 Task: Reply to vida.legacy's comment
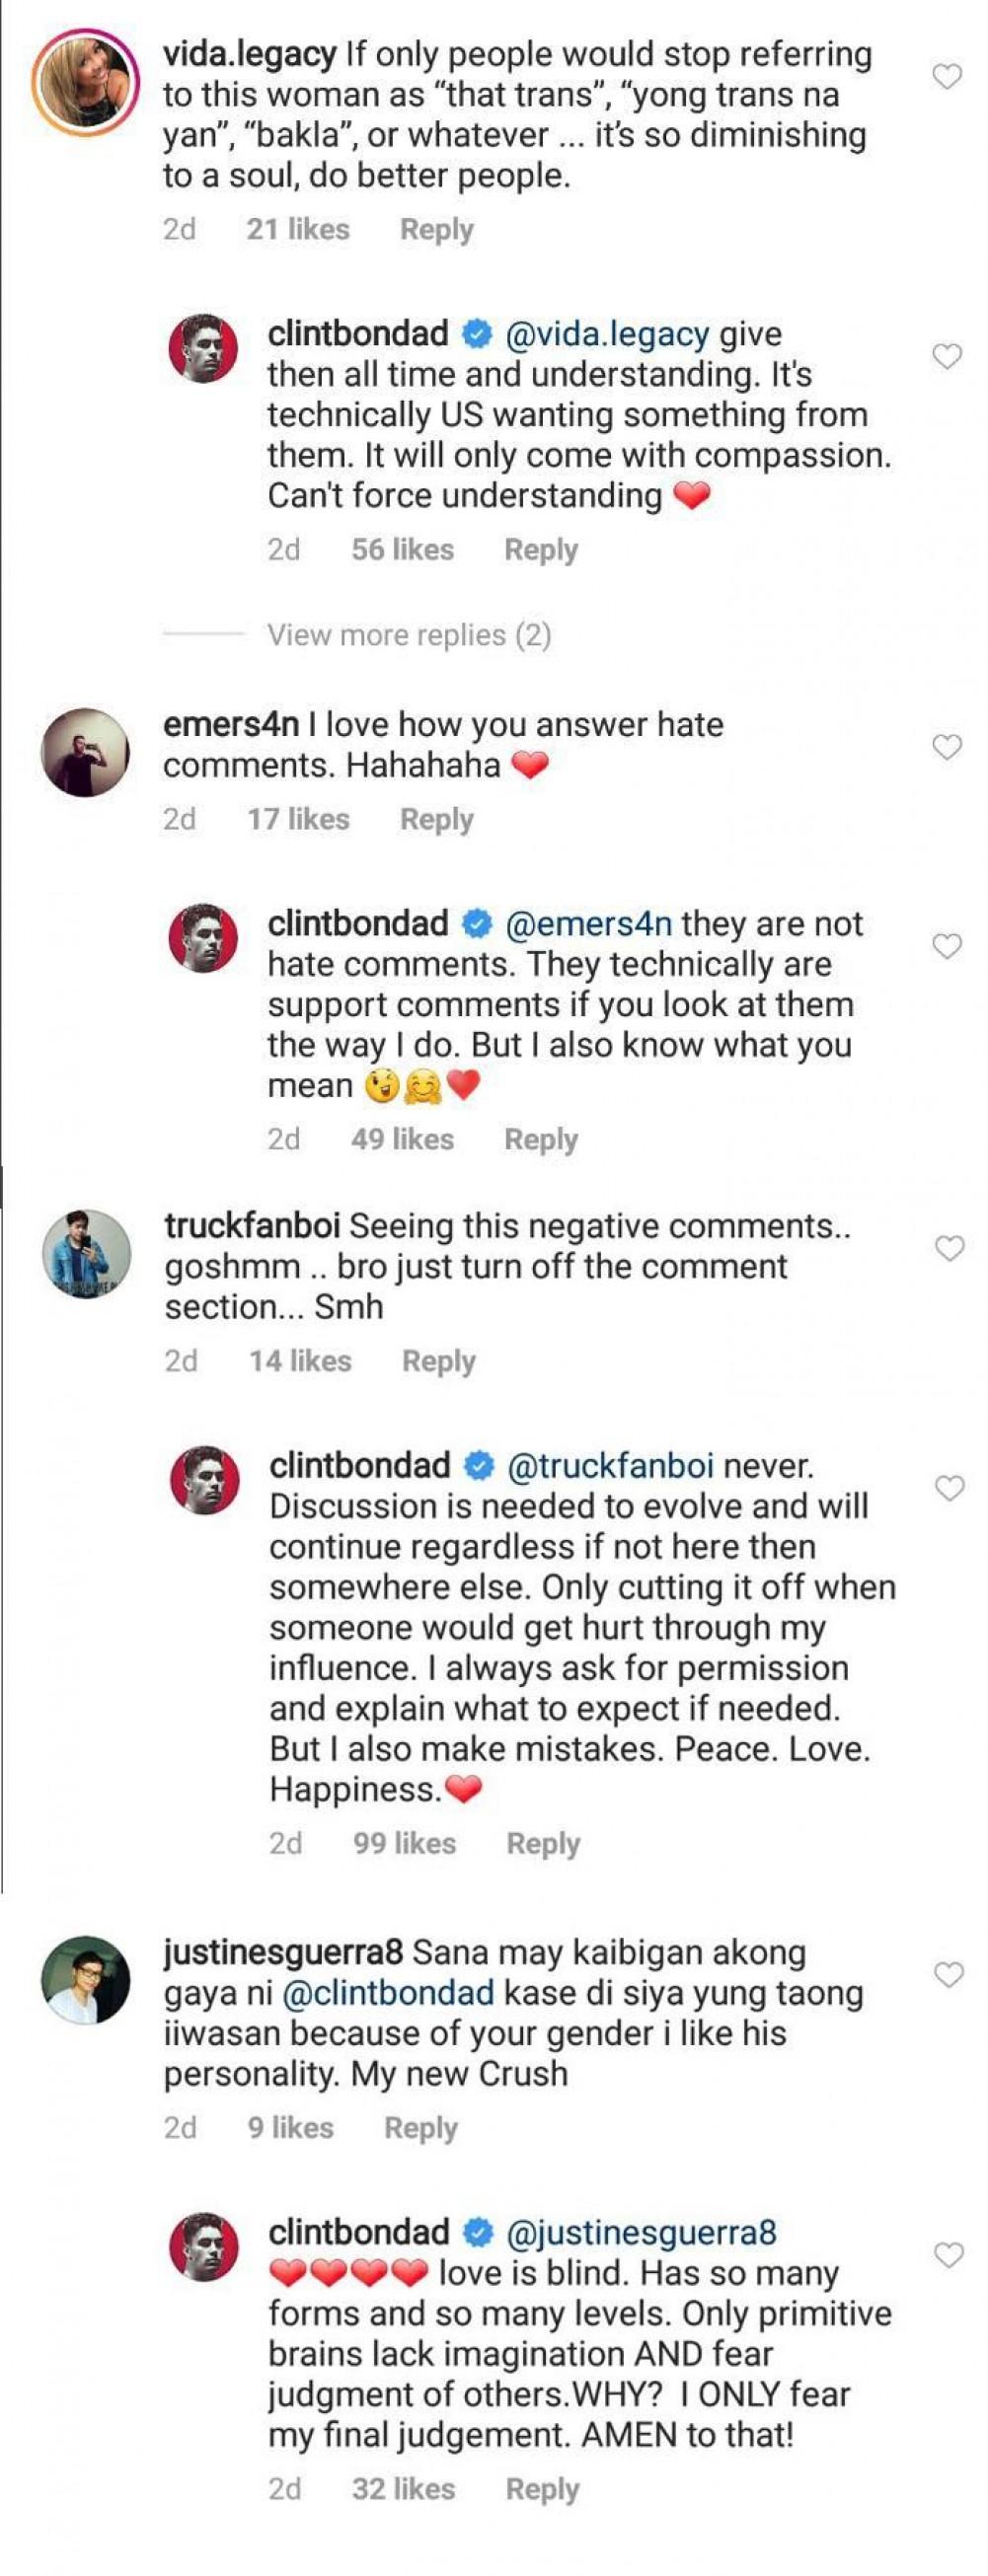point(436,229)
